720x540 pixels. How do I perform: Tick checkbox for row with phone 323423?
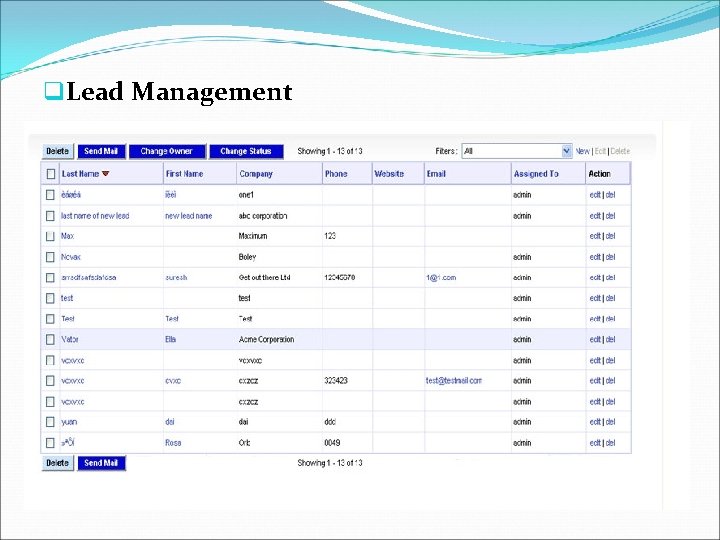pos(50,381)
